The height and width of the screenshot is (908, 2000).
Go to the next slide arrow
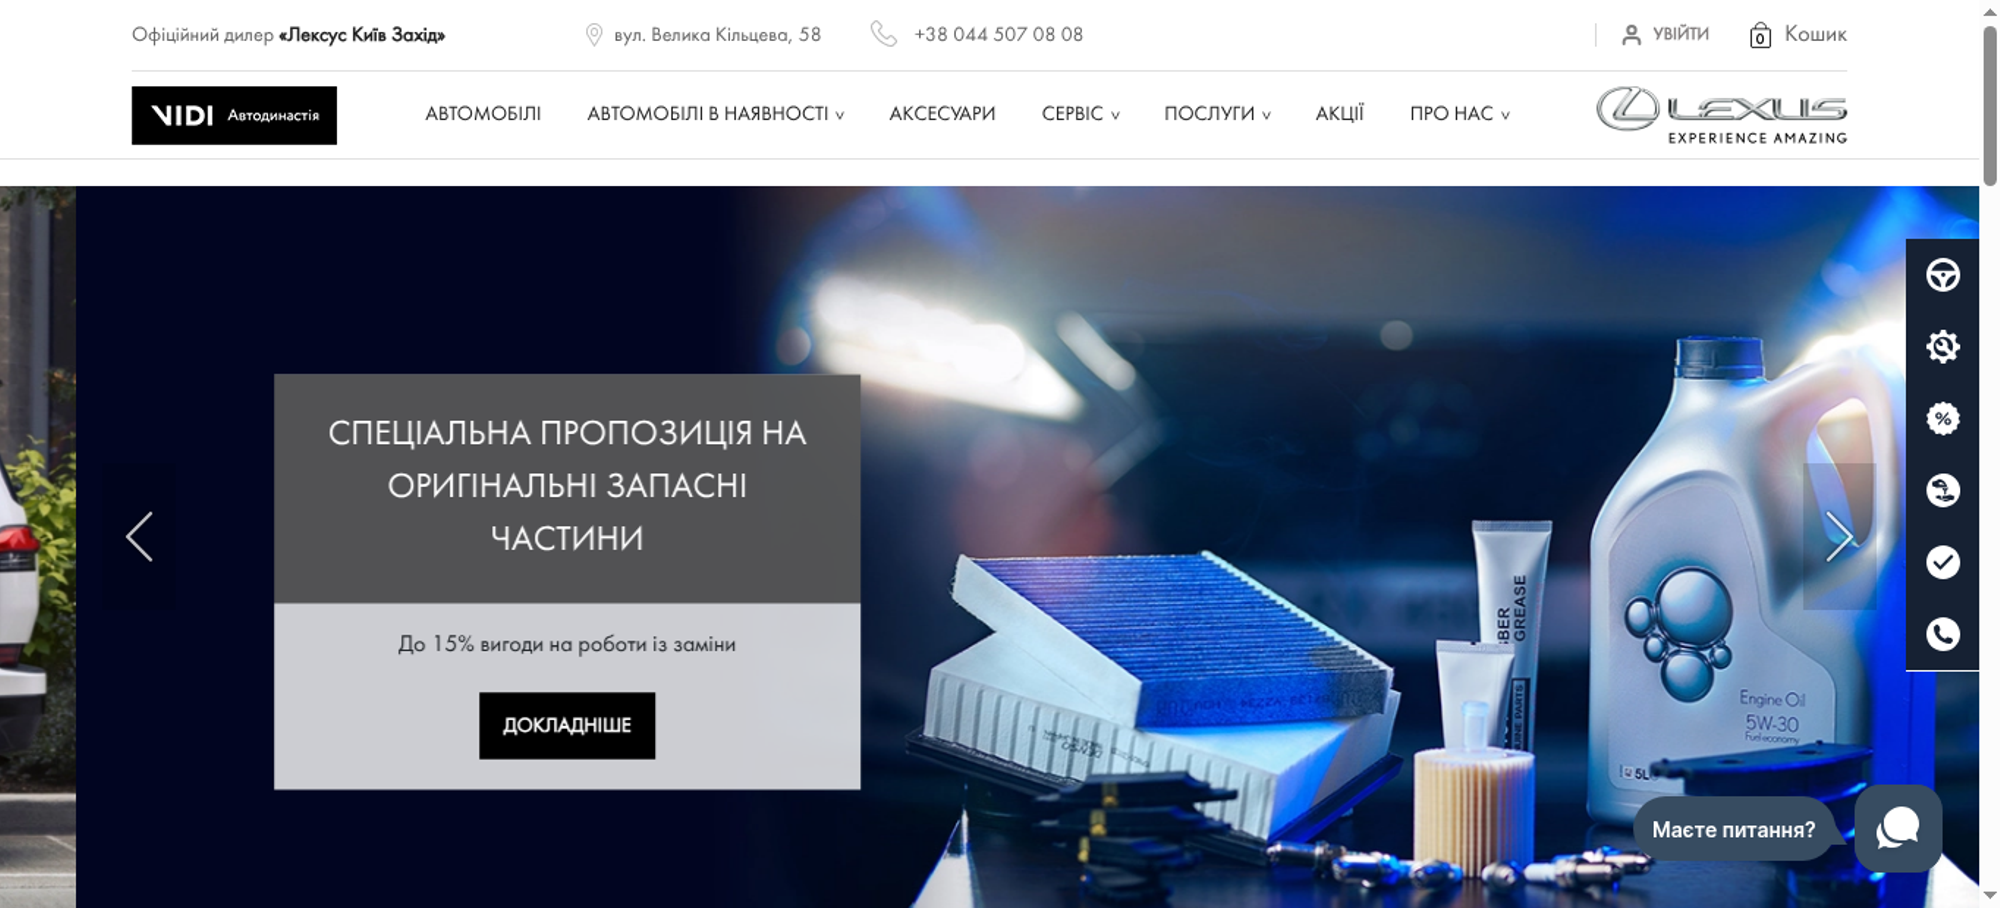pyautogui.click(x=1840, y=537)
